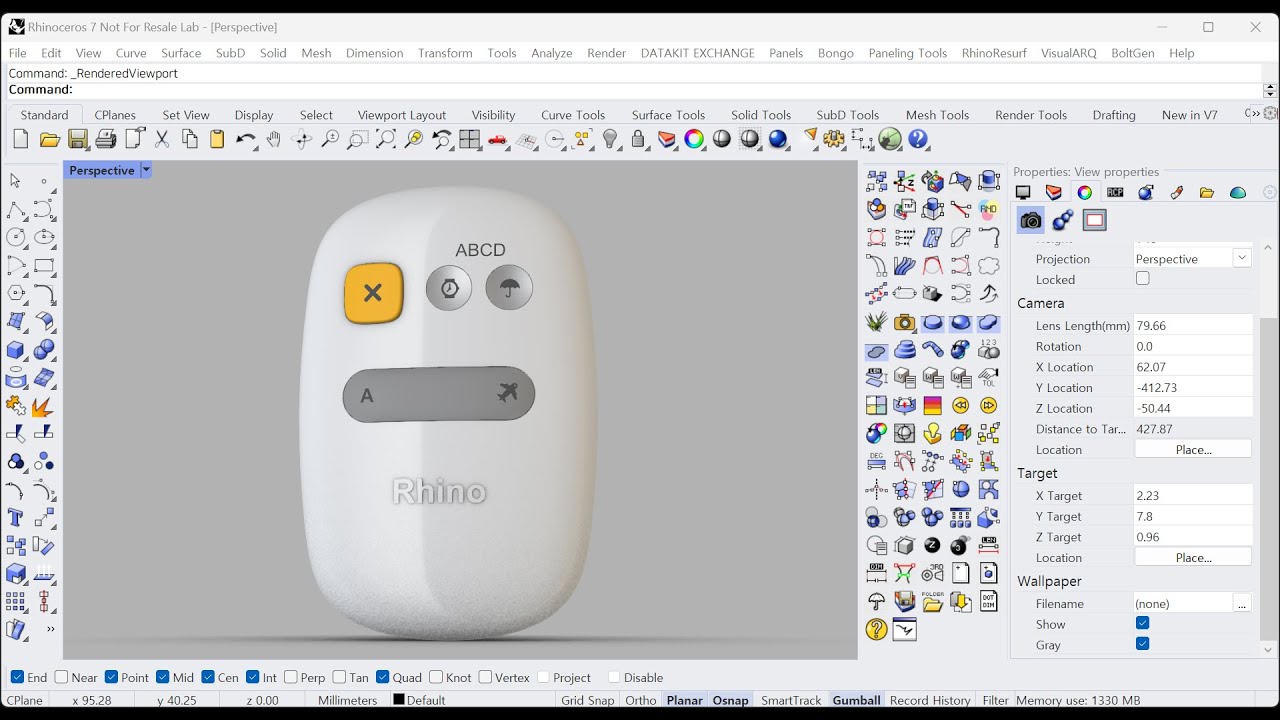Open the camera View properties icon
The image size is (1280, 720).
pos(1031,220)
